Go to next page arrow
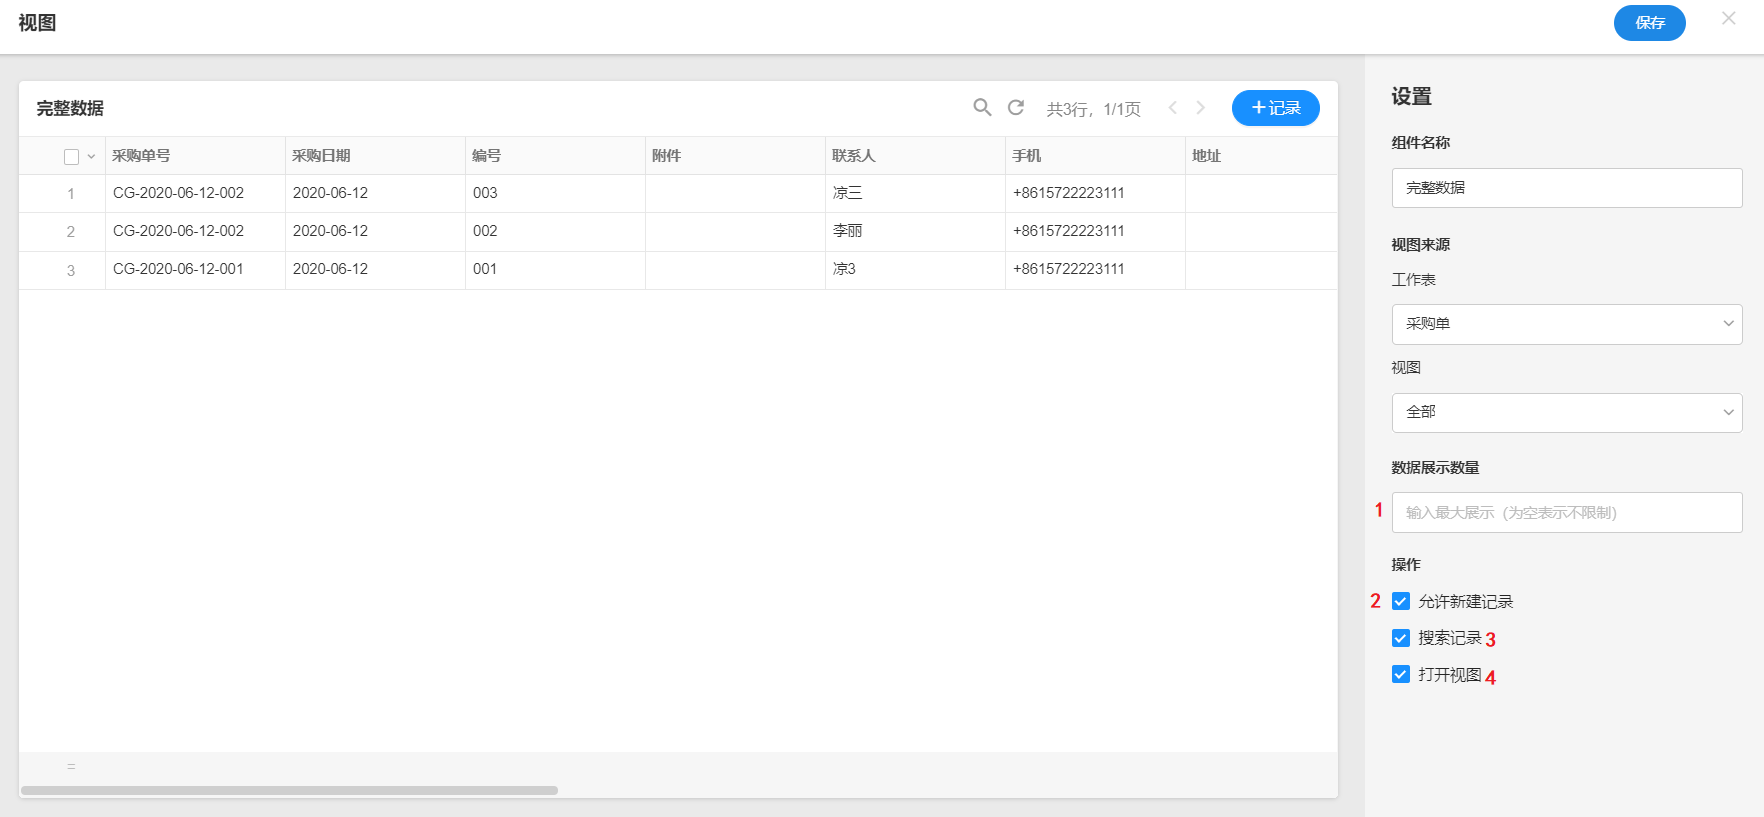1764x817 pixels. pyautogui.click(x=1201, y=108)
